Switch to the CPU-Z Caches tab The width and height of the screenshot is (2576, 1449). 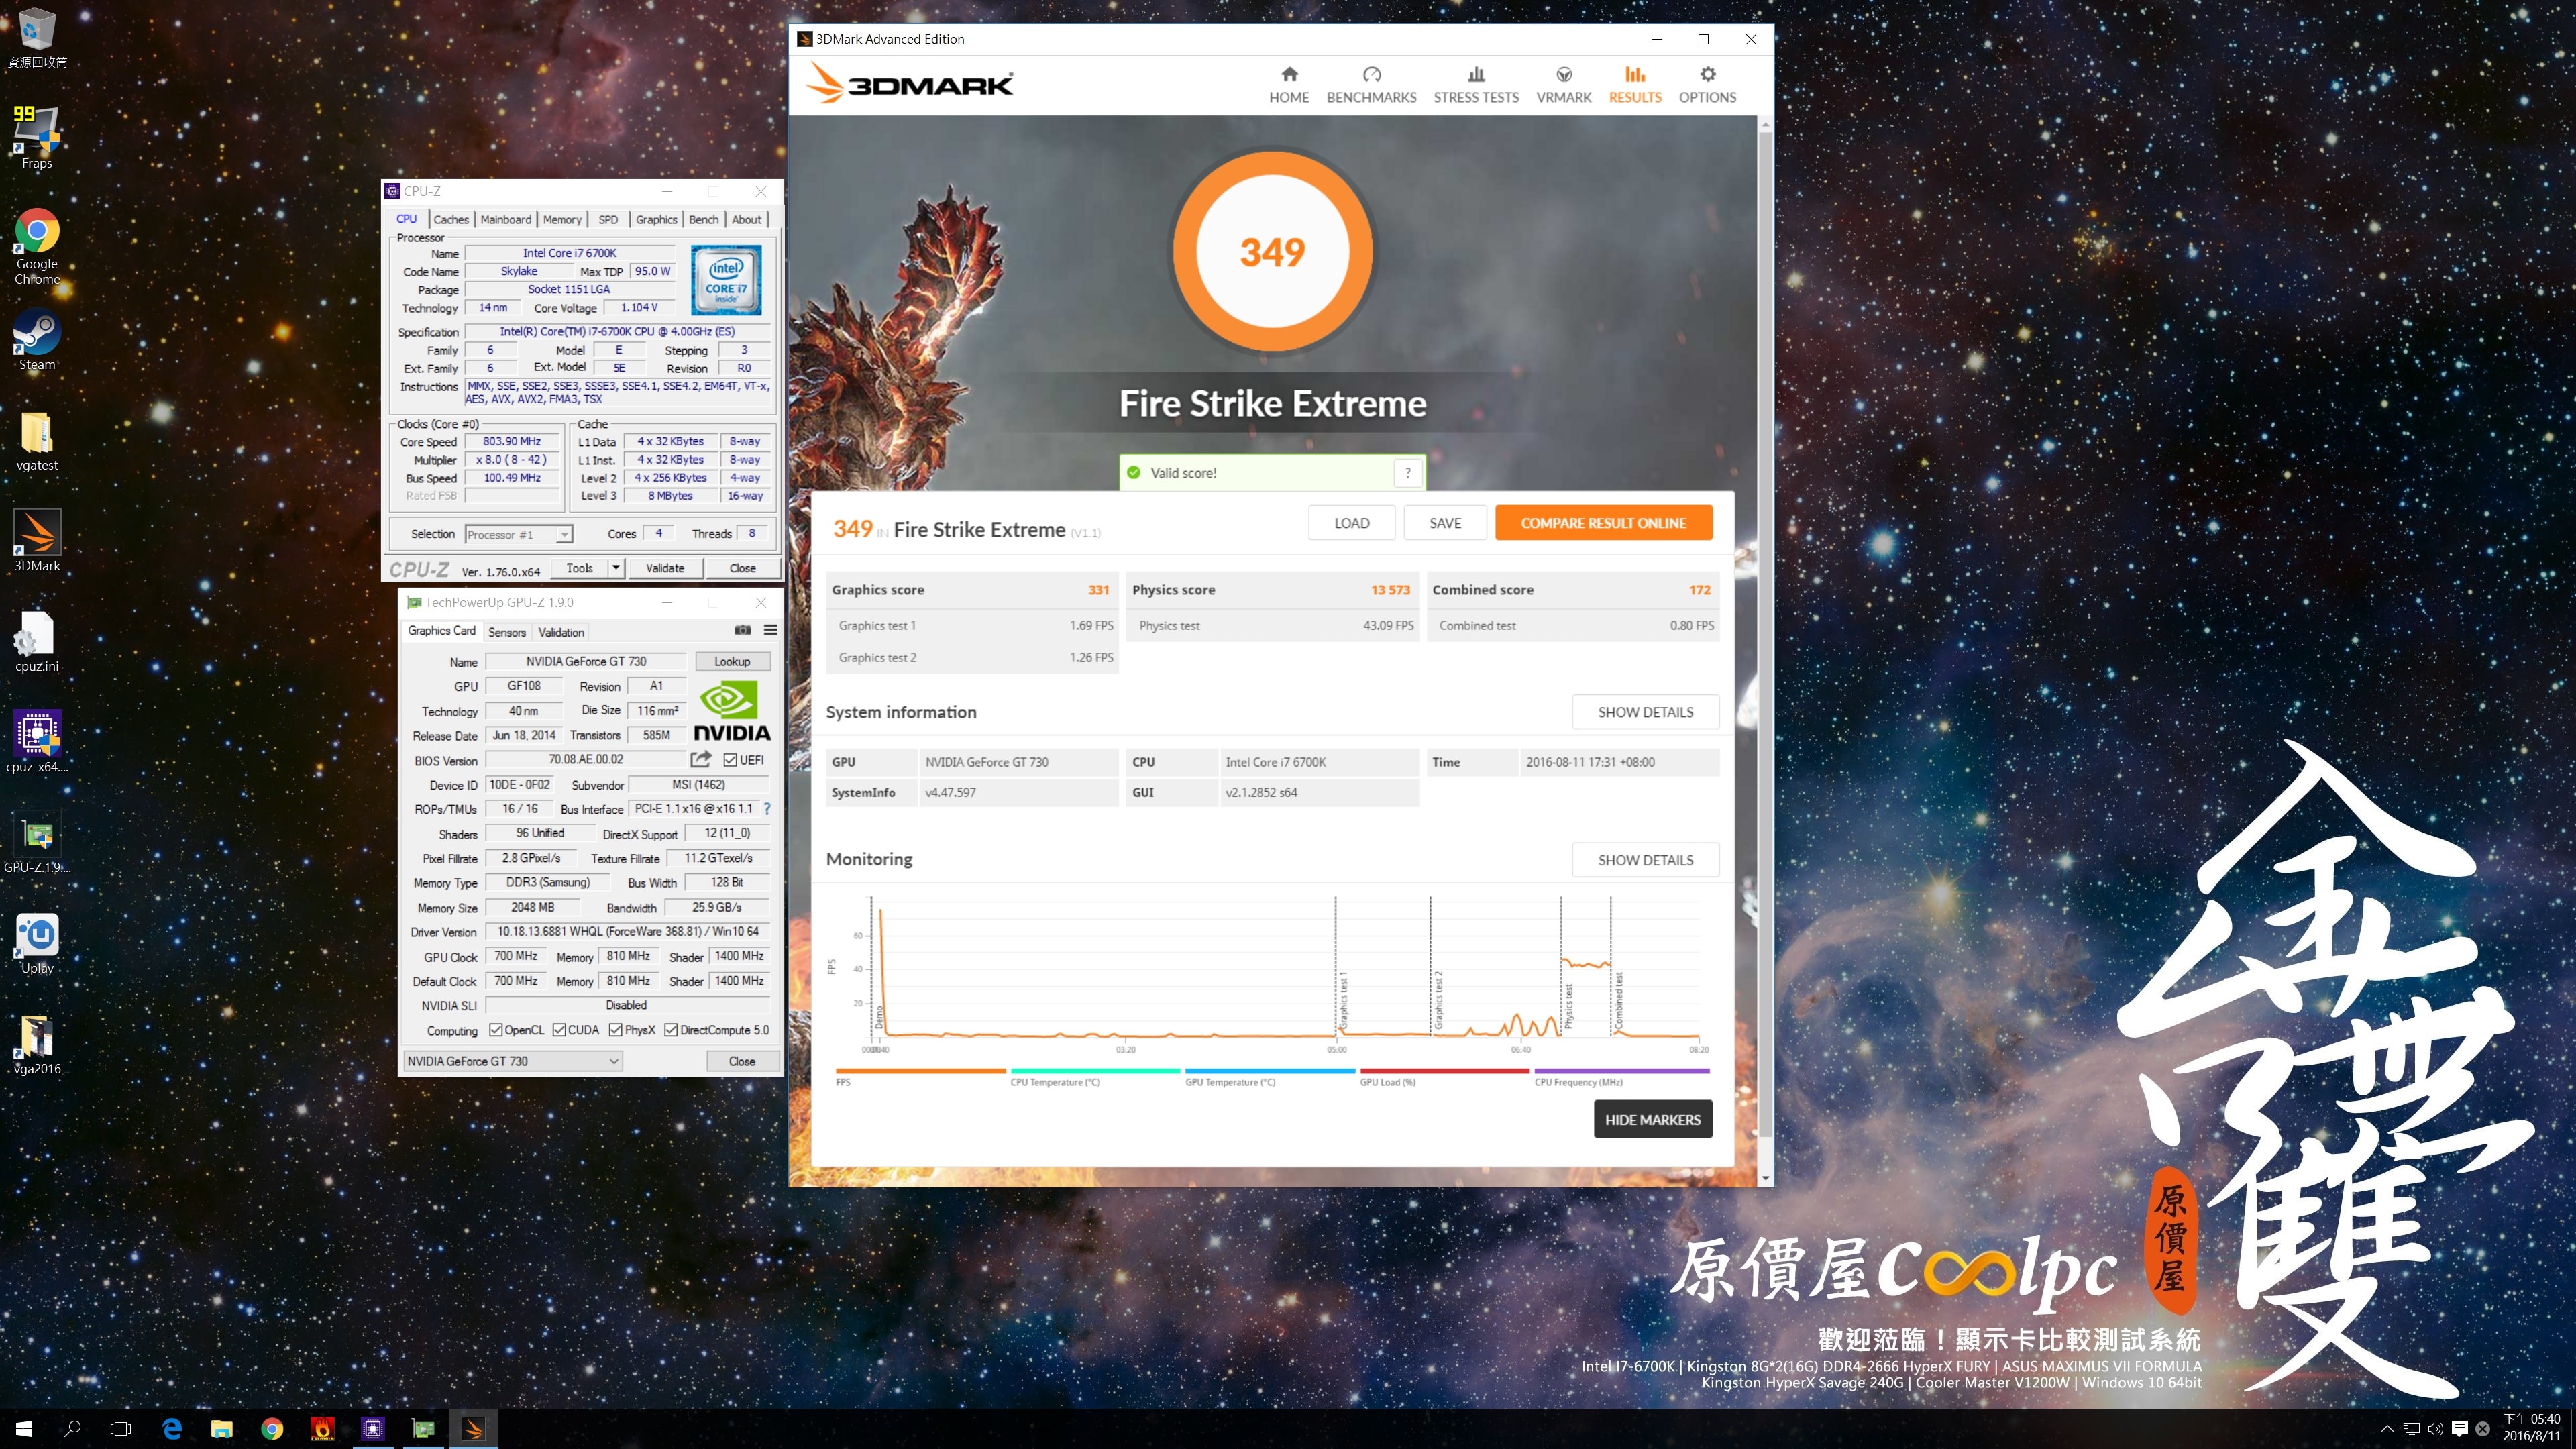(x=451, y=219)
